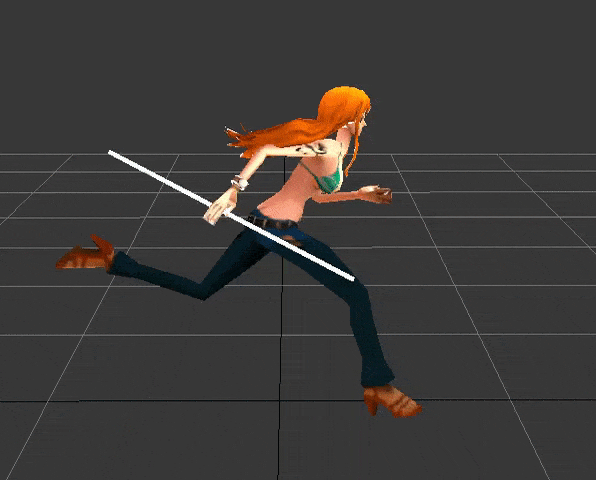Screen dimensions: 596x480
Task: Click the character's front grounded sandal
Action: click(x=392, y=401)
